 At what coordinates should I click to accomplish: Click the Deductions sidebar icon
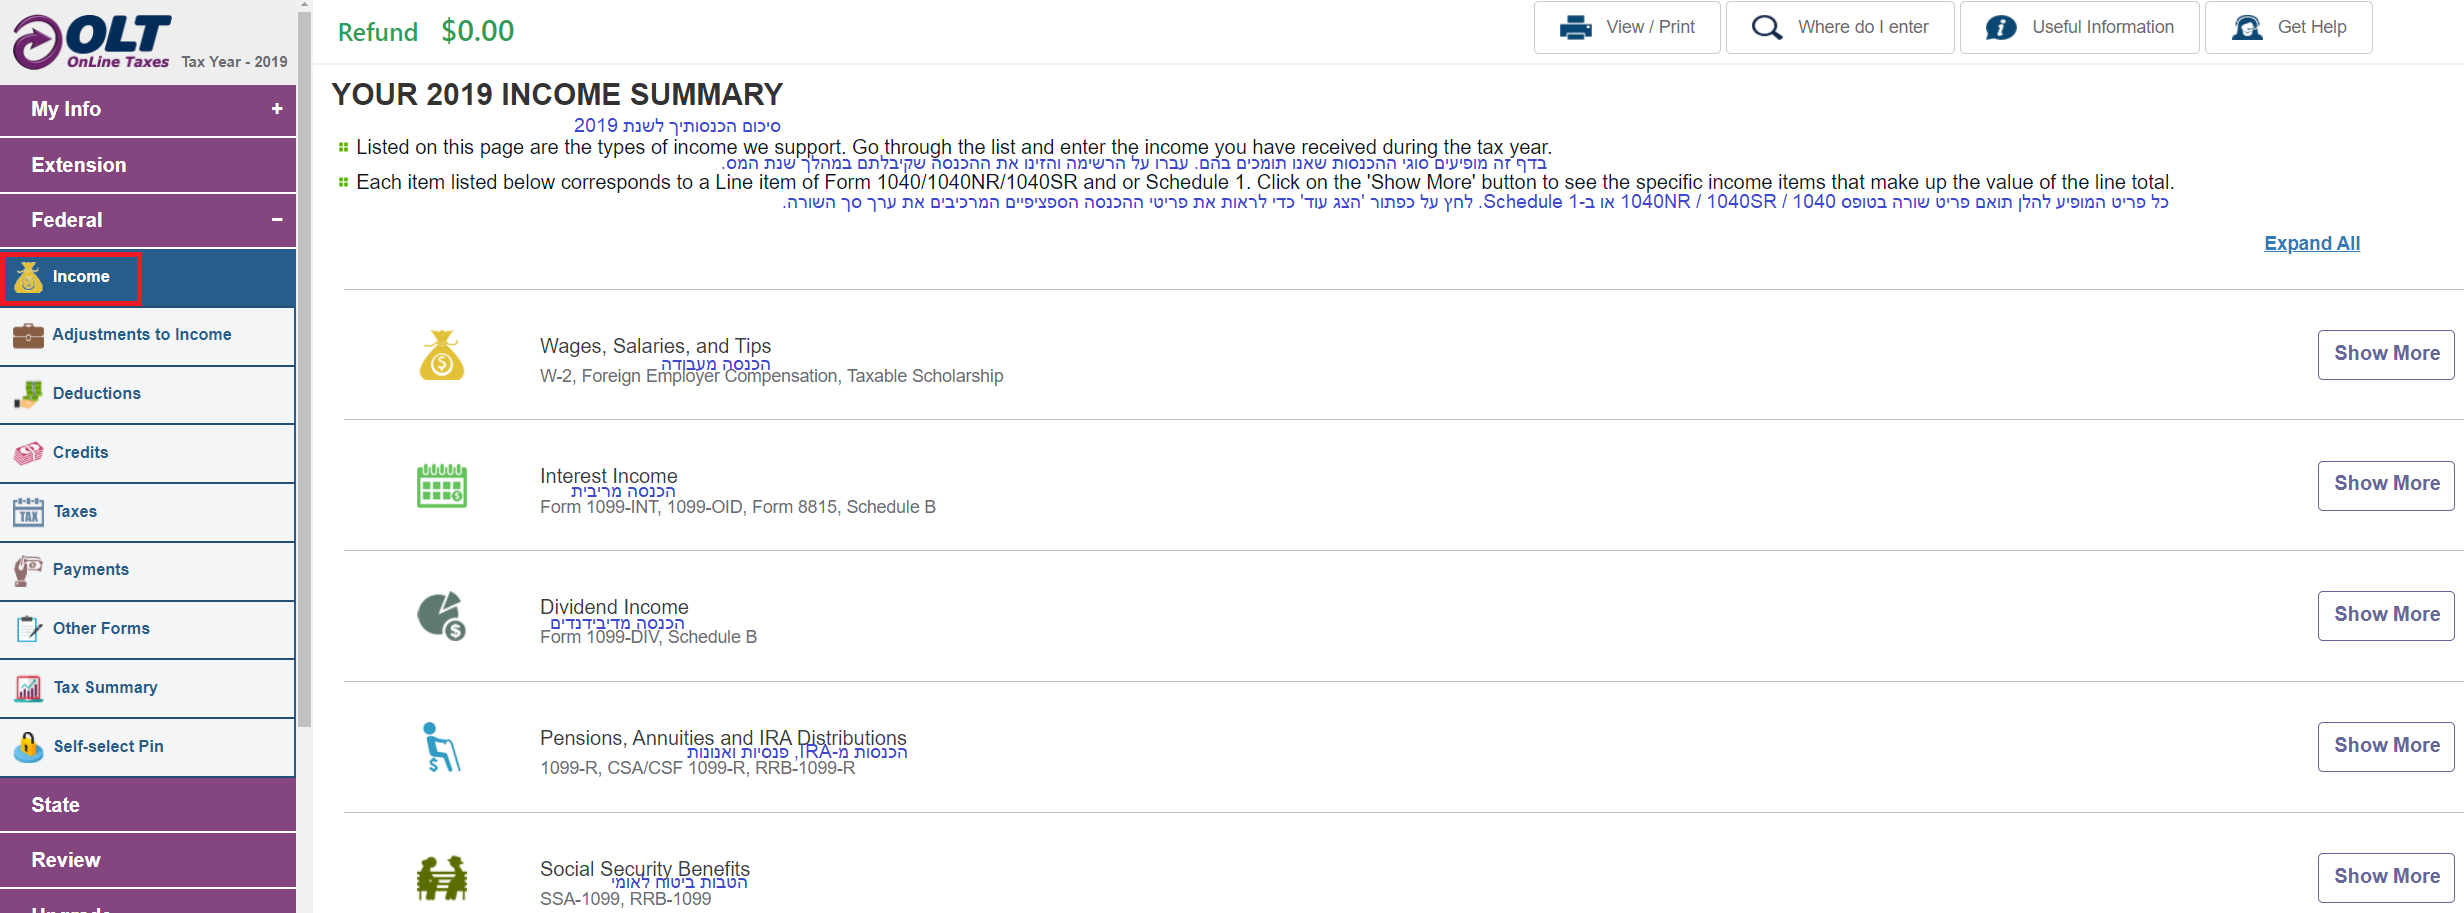pos(28,394)
